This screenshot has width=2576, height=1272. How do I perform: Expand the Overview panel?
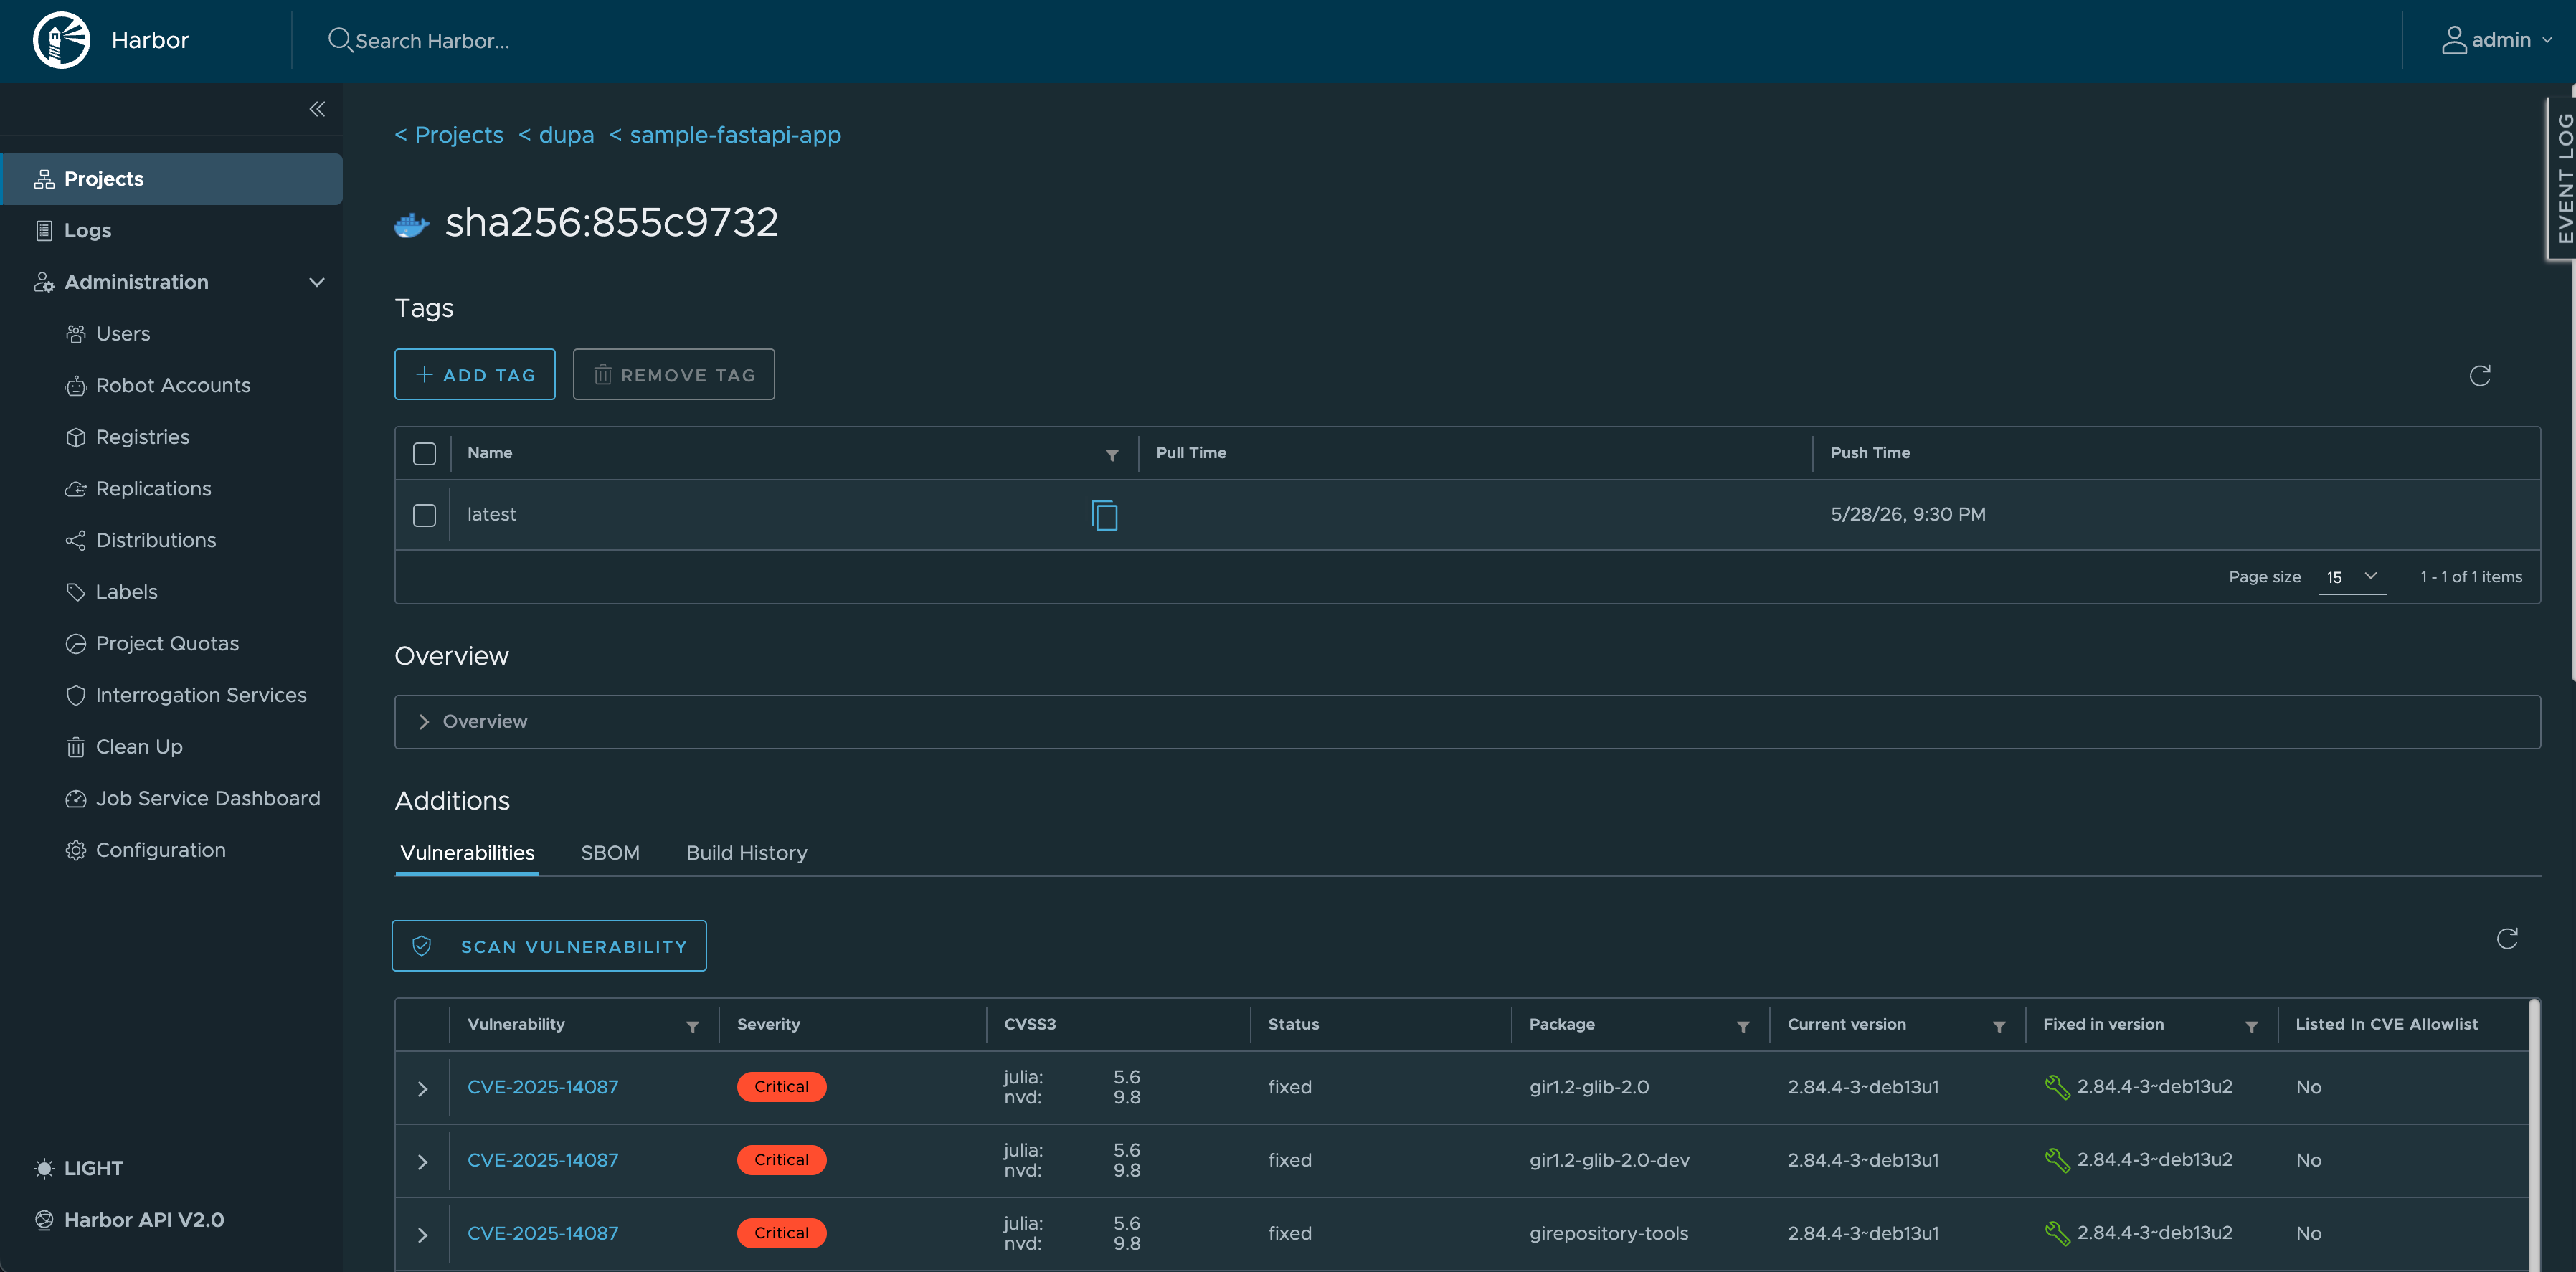1467,722
